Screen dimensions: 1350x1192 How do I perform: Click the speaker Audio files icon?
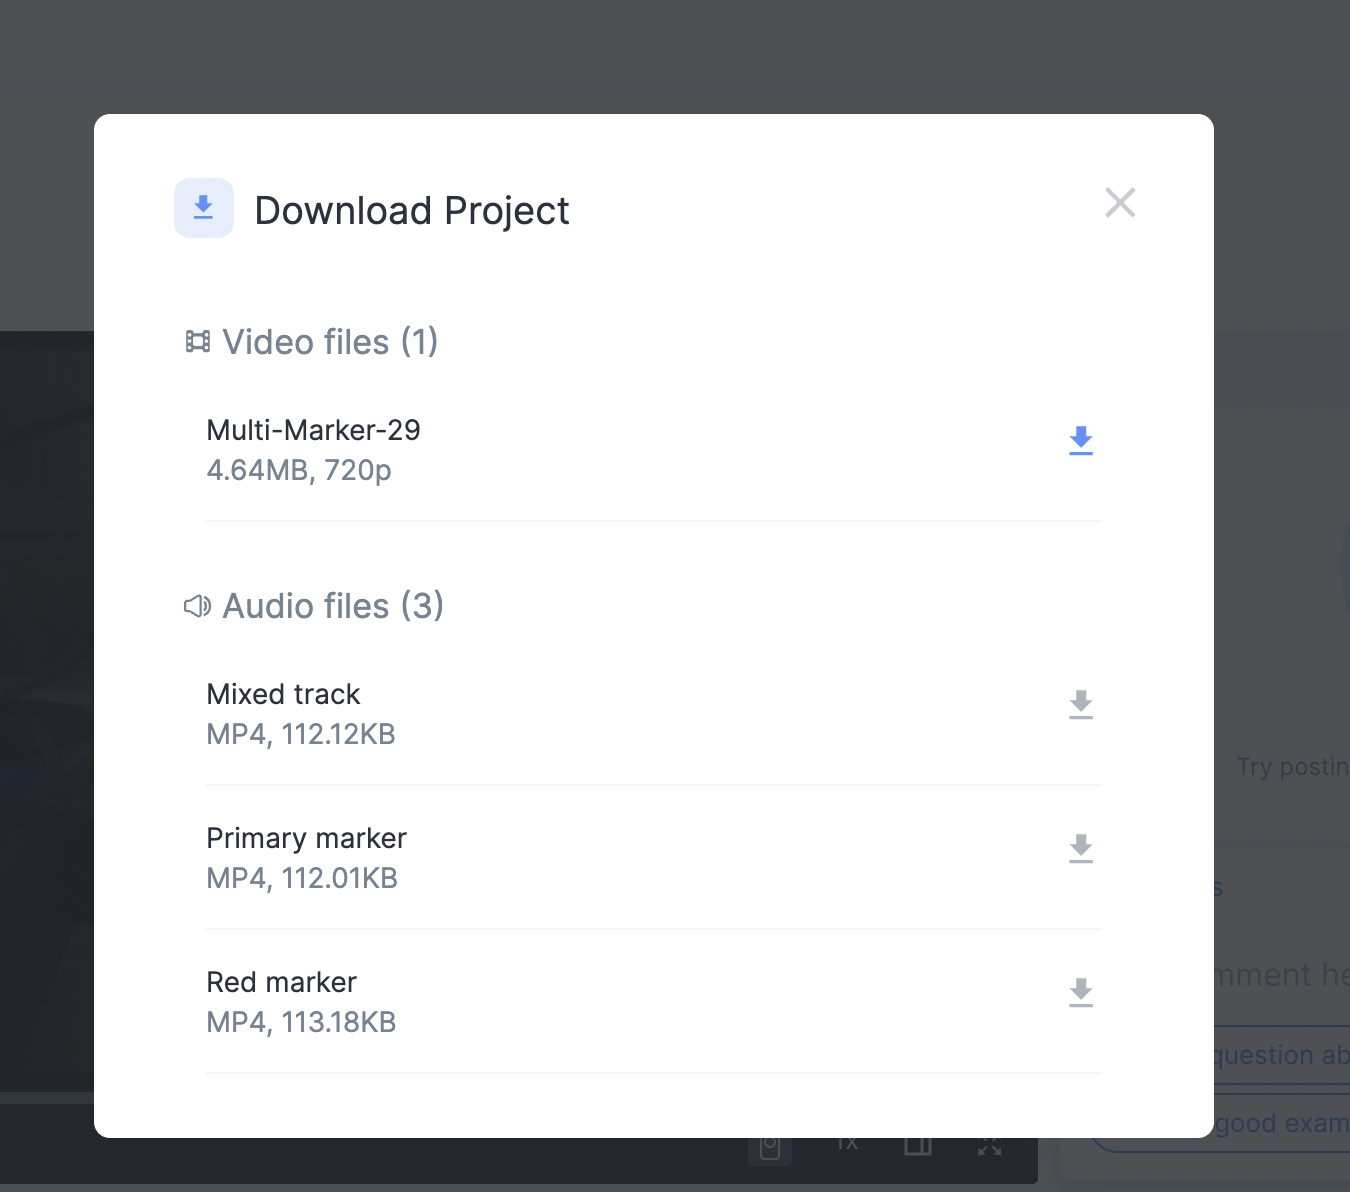click(197, 606)
